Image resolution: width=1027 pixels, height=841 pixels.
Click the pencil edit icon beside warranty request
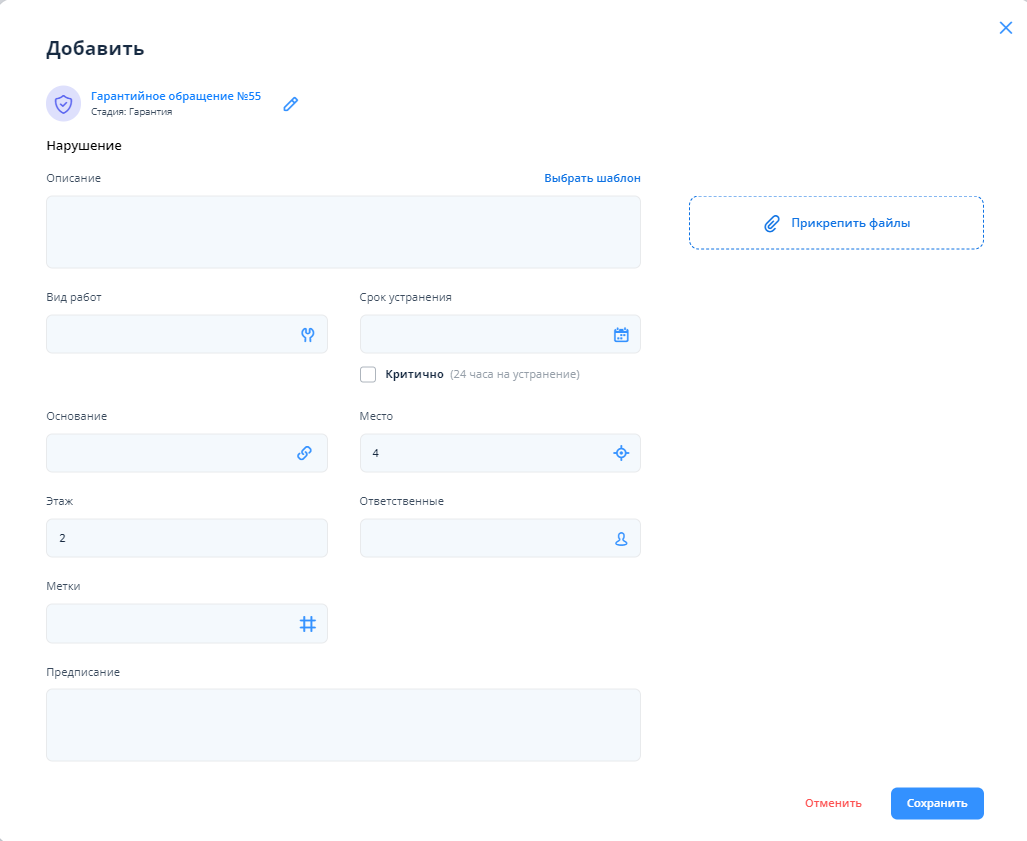291,104
